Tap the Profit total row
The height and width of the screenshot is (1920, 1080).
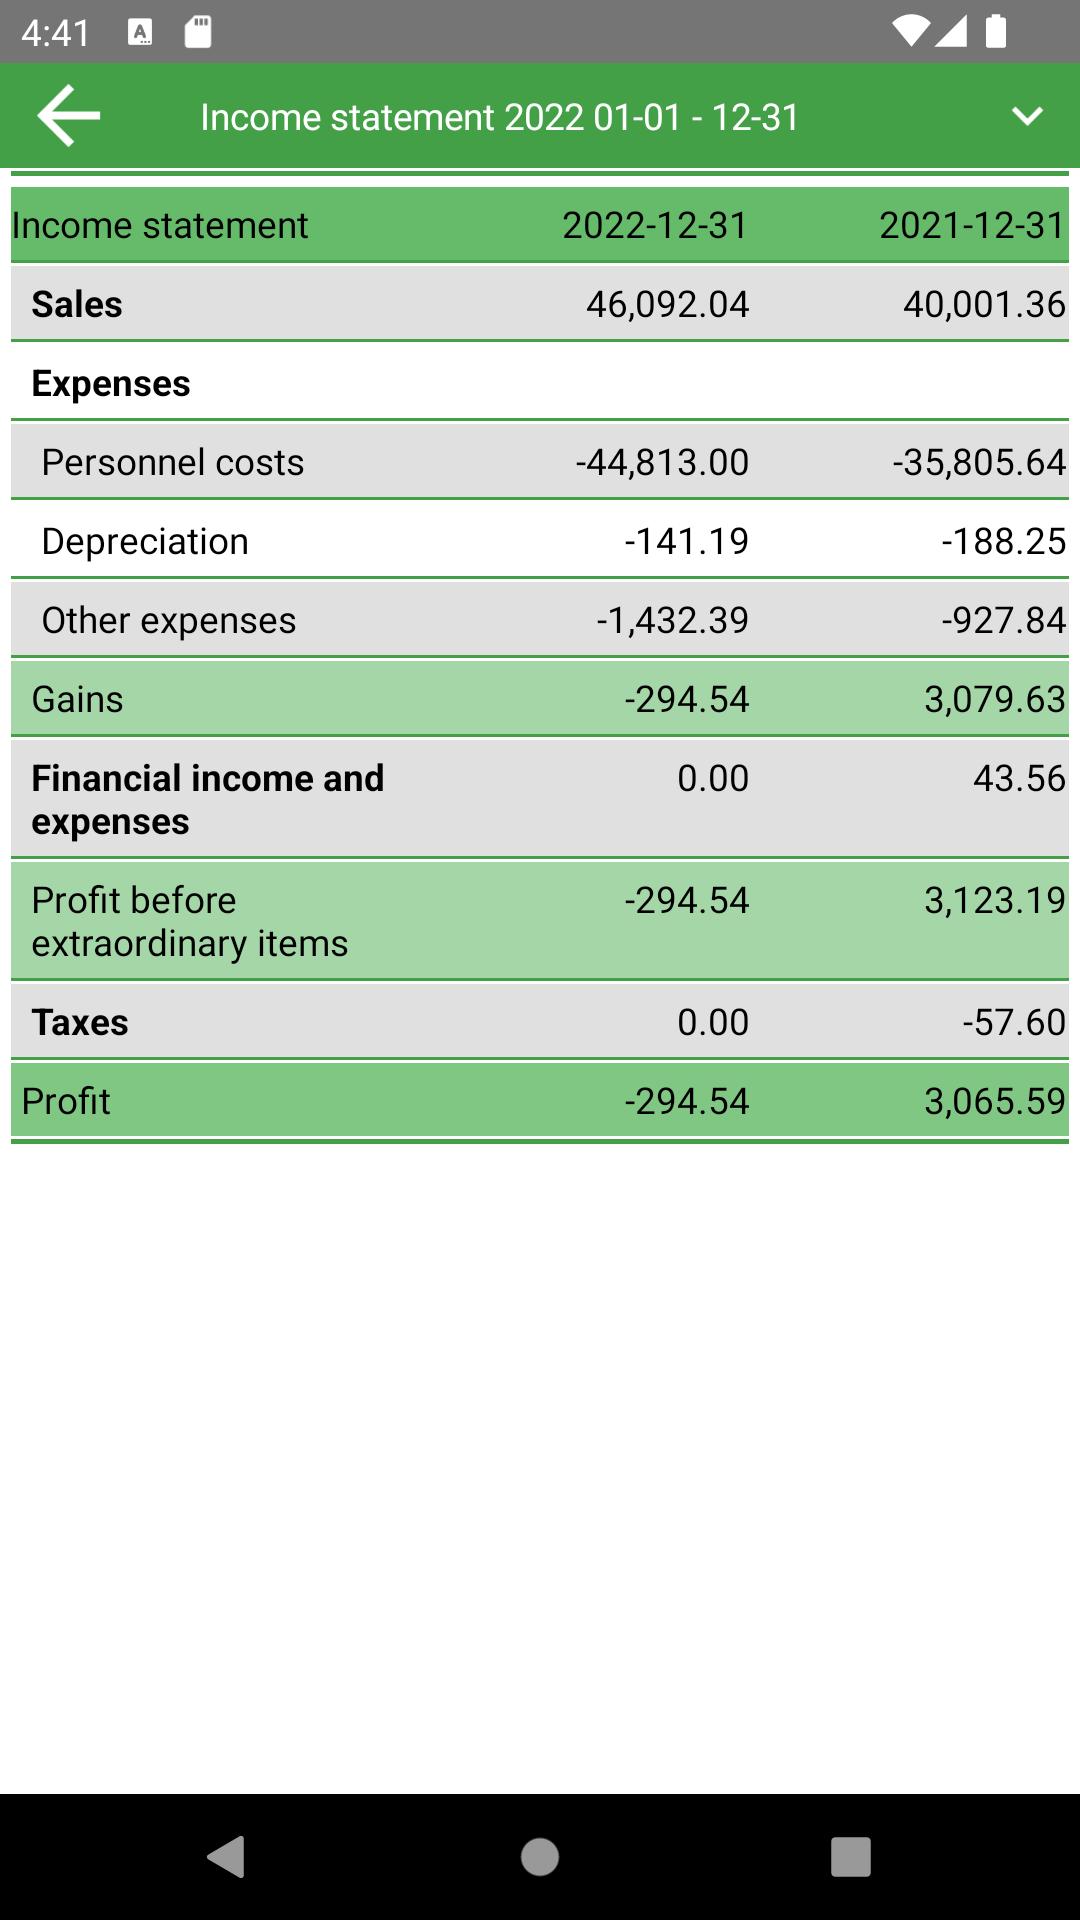pyautogui.click(x=540, y=1101)
